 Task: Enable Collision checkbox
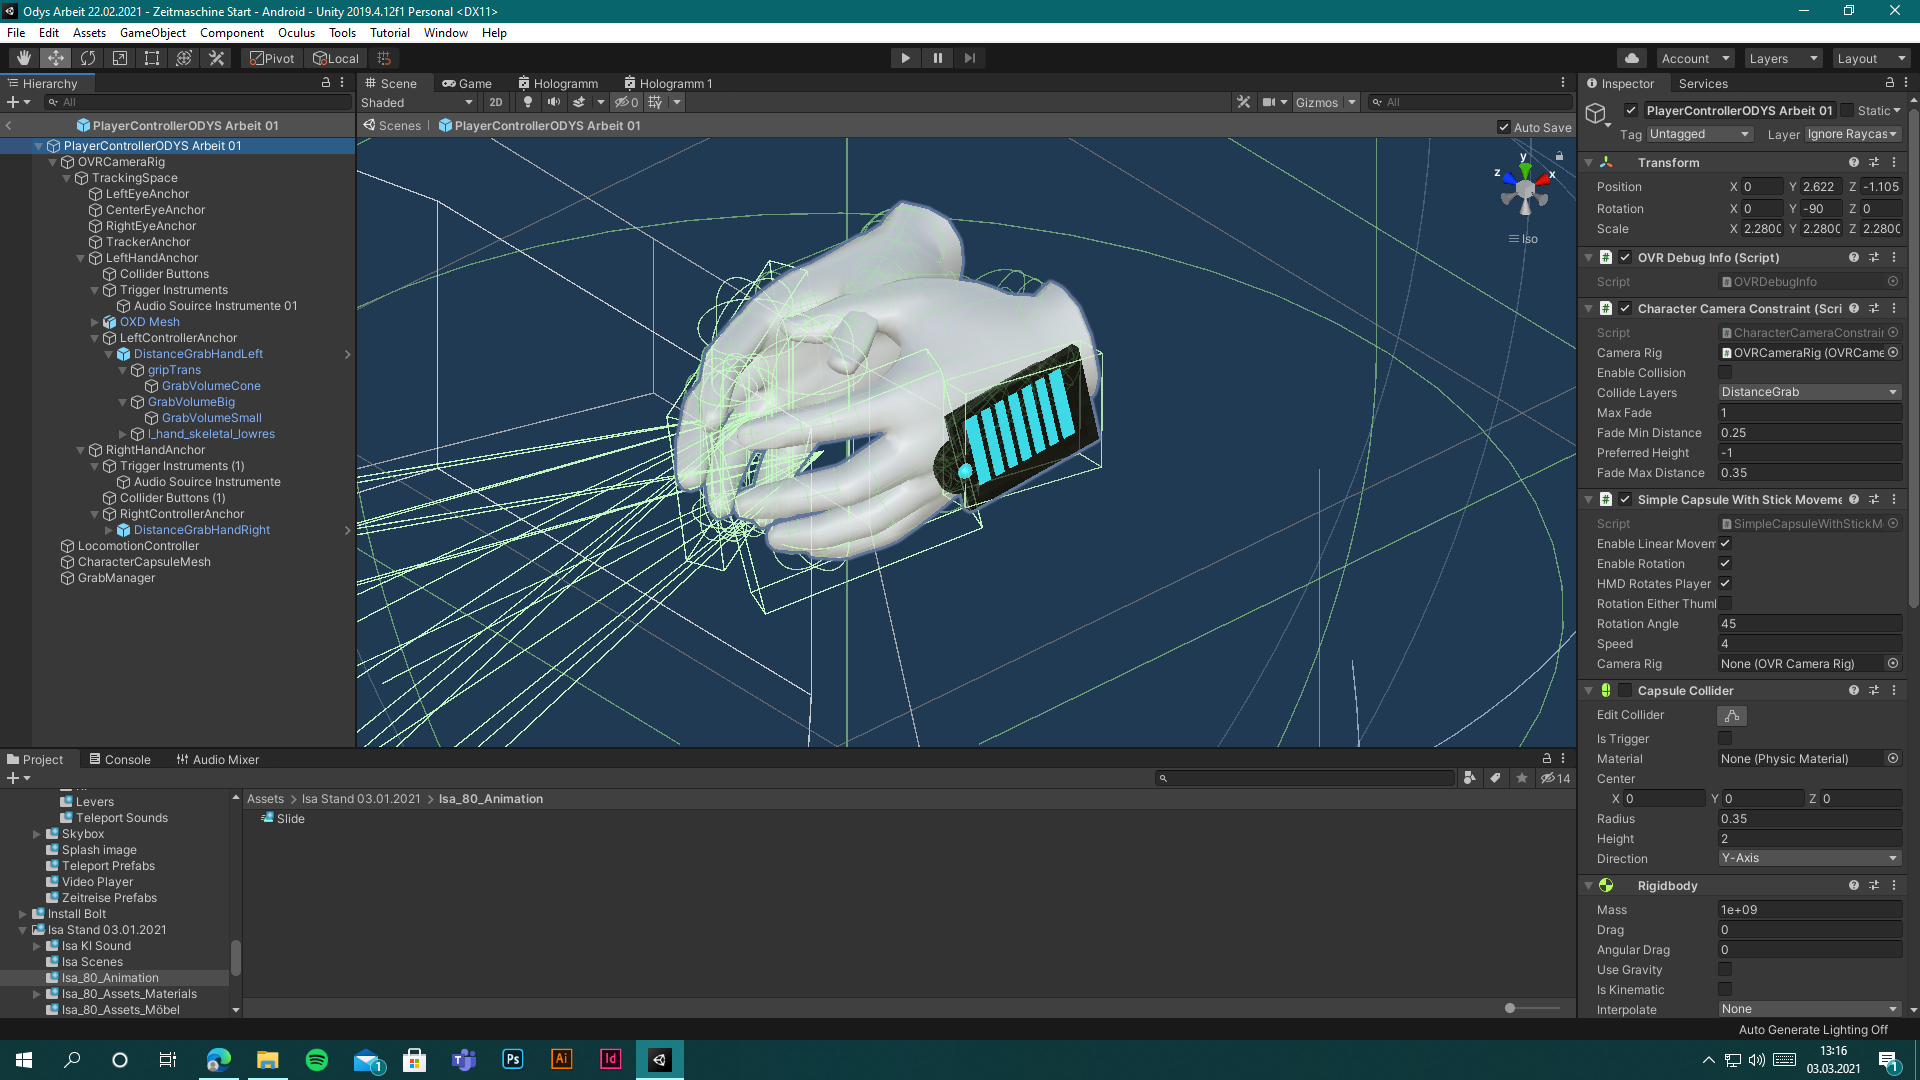point(1725,372)
